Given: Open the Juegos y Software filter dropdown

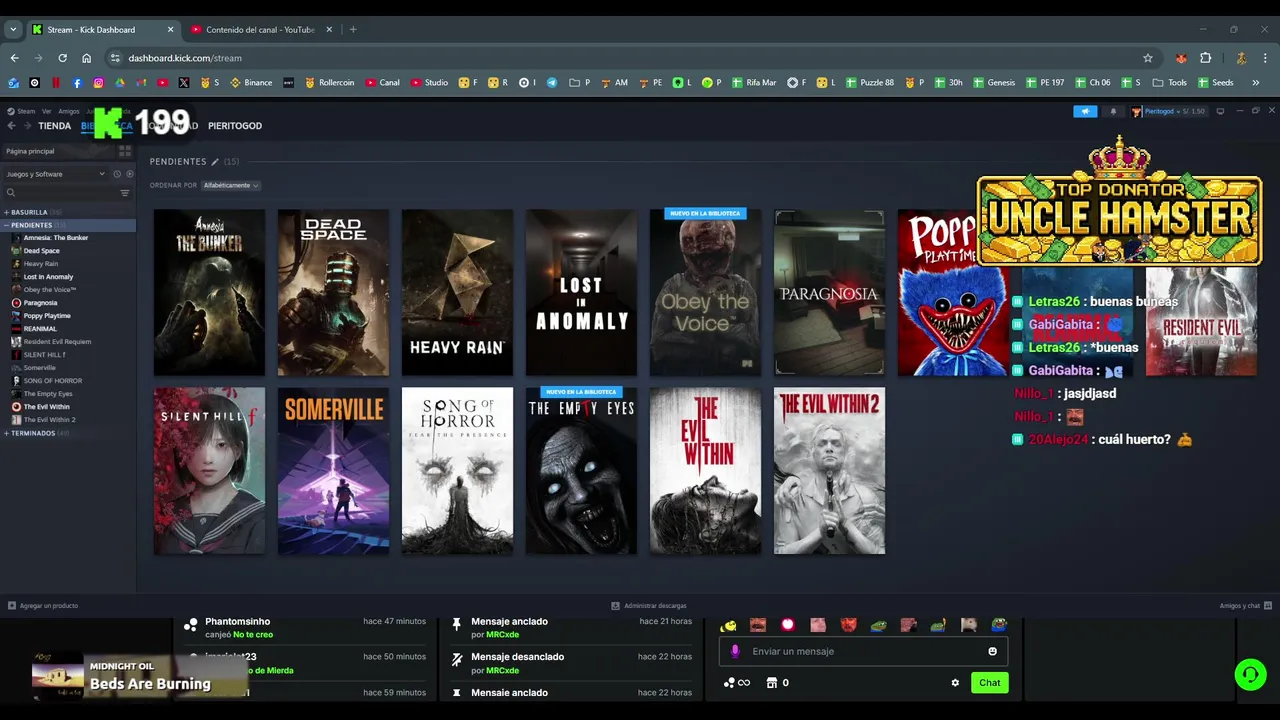Looking at the screenshot, I should click(55, 174).
